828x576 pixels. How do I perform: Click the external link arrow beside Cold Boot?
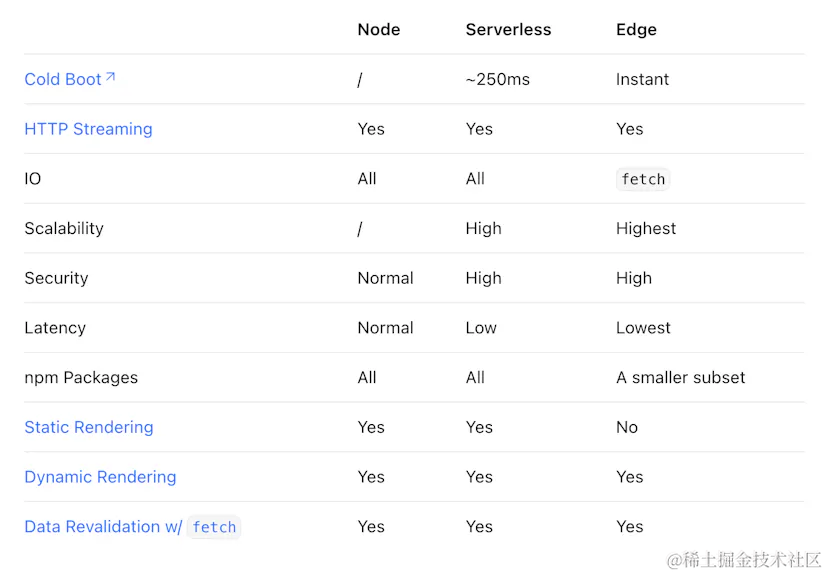(110, 76)
